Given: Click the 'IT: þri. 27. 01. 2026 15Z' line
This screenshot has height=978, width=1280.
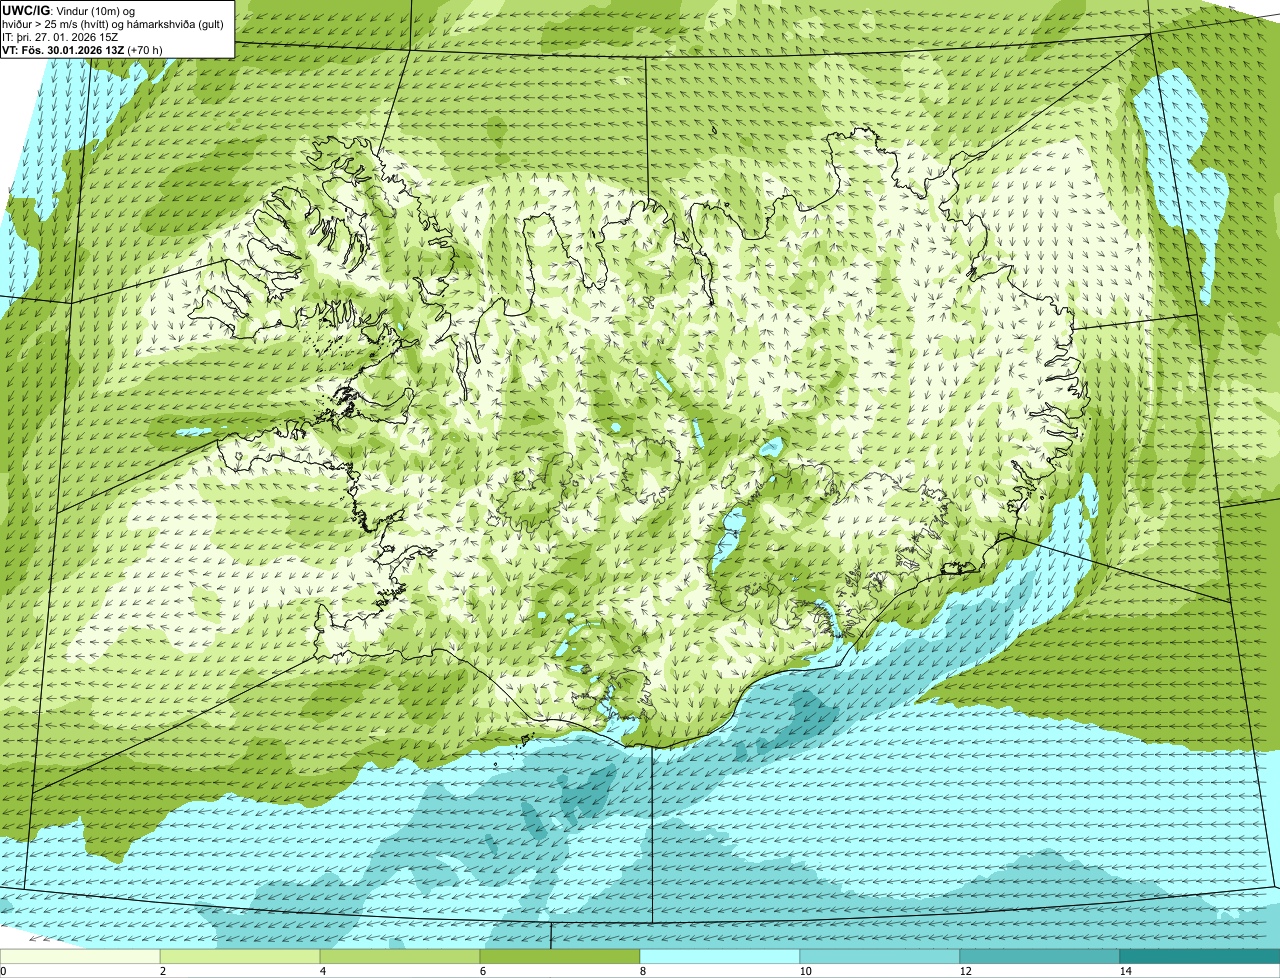Looking at the screenshot, I should click(x=61, y=36).
